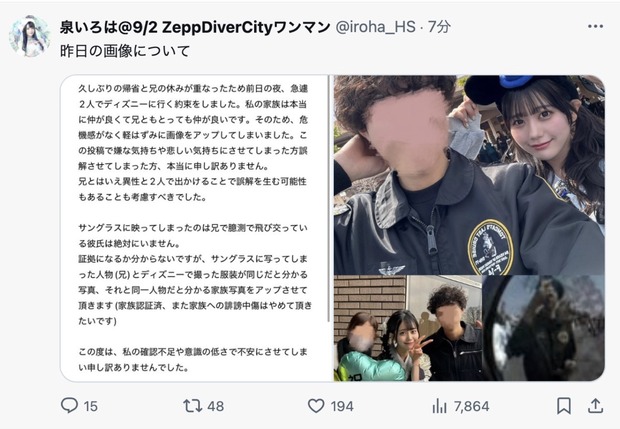Screen dimensions: 620x429
Task: Click the display name 泉いろは@9/2 ZeppDiverCityワンマン
Action: [195, 27]
